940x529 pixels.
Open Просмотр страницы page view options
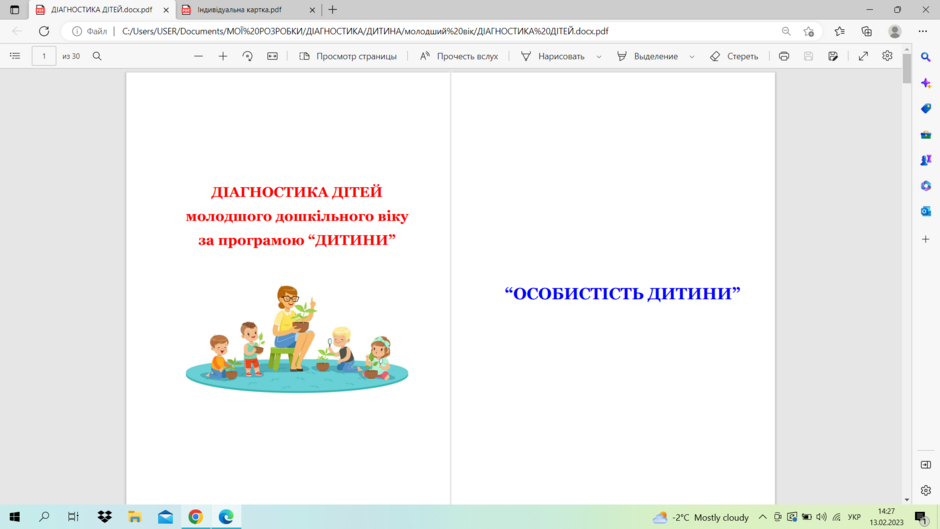348,56
